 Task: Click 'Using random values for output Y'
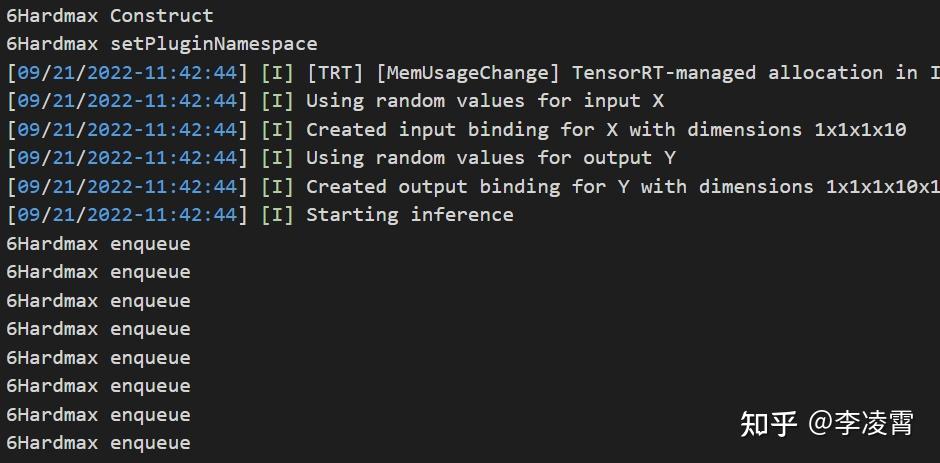pyautogui.click(x=490, y=158)
